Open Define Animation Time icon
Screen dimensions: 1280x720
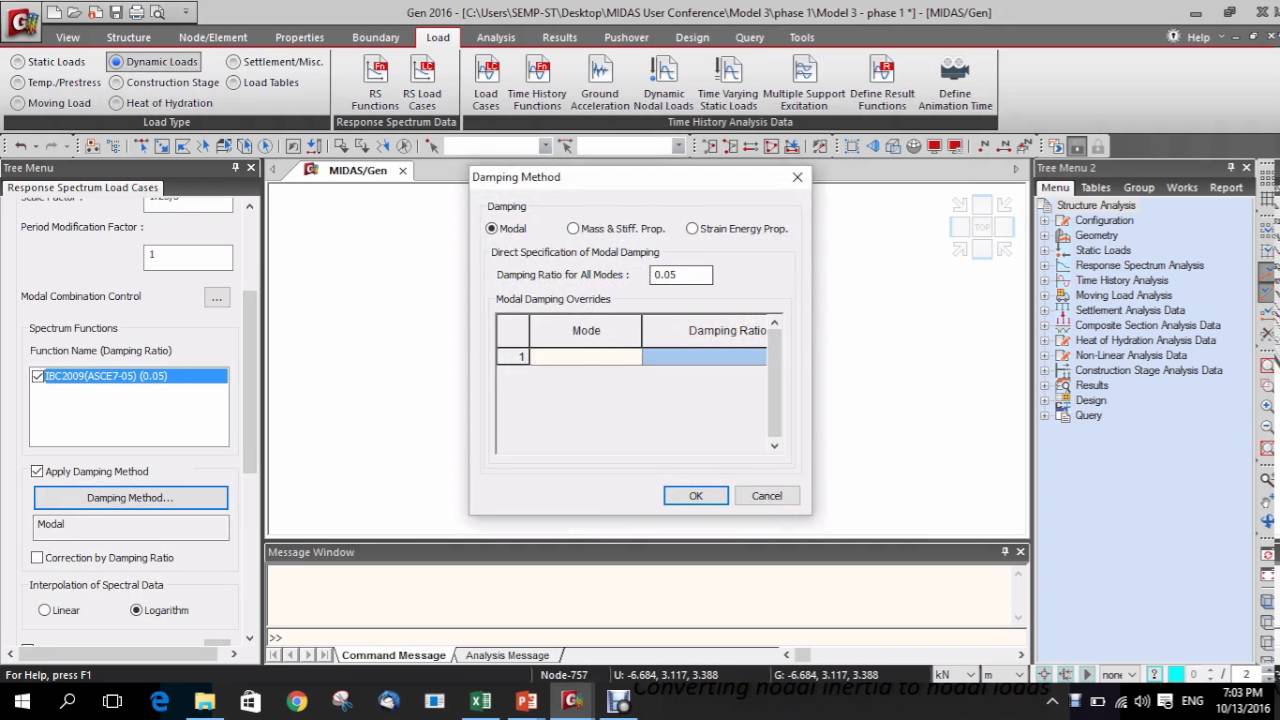tap(955, 83)
